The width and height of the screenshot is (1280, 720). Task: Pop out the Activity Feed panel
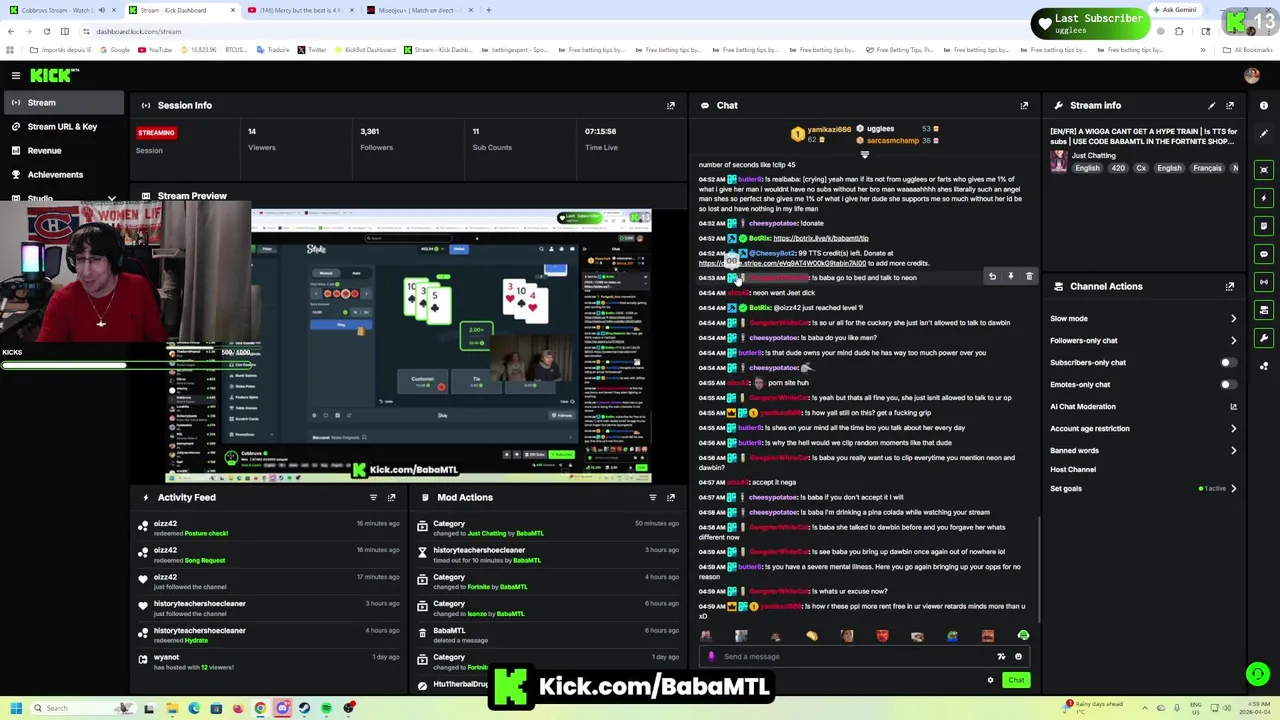(391, 497)
